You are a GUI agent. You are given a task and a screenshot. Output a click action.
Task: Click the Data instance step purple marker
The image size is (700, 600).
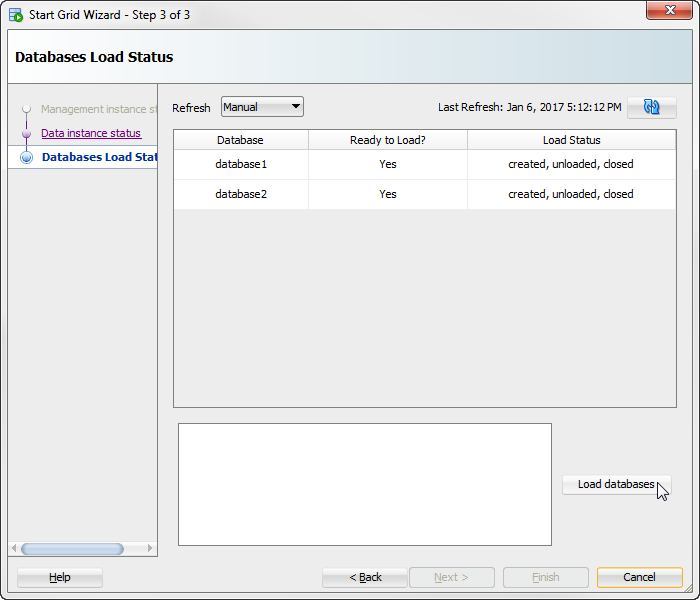click(26, 133)
